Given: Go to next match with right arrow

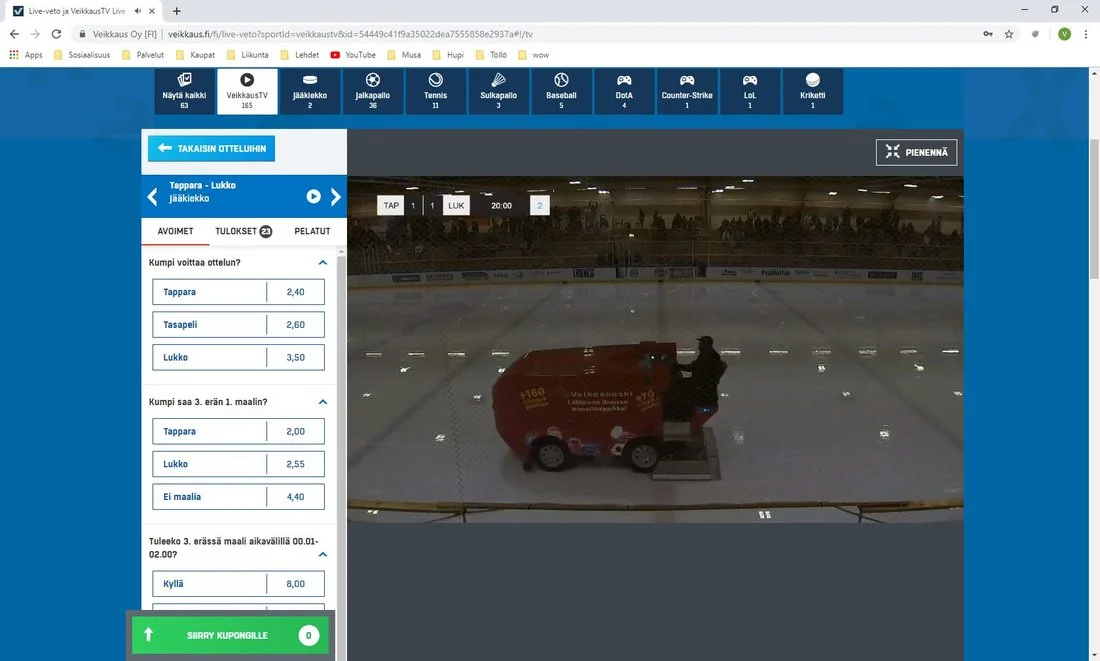Looking at the screenshot, I should tap(336, 197).
